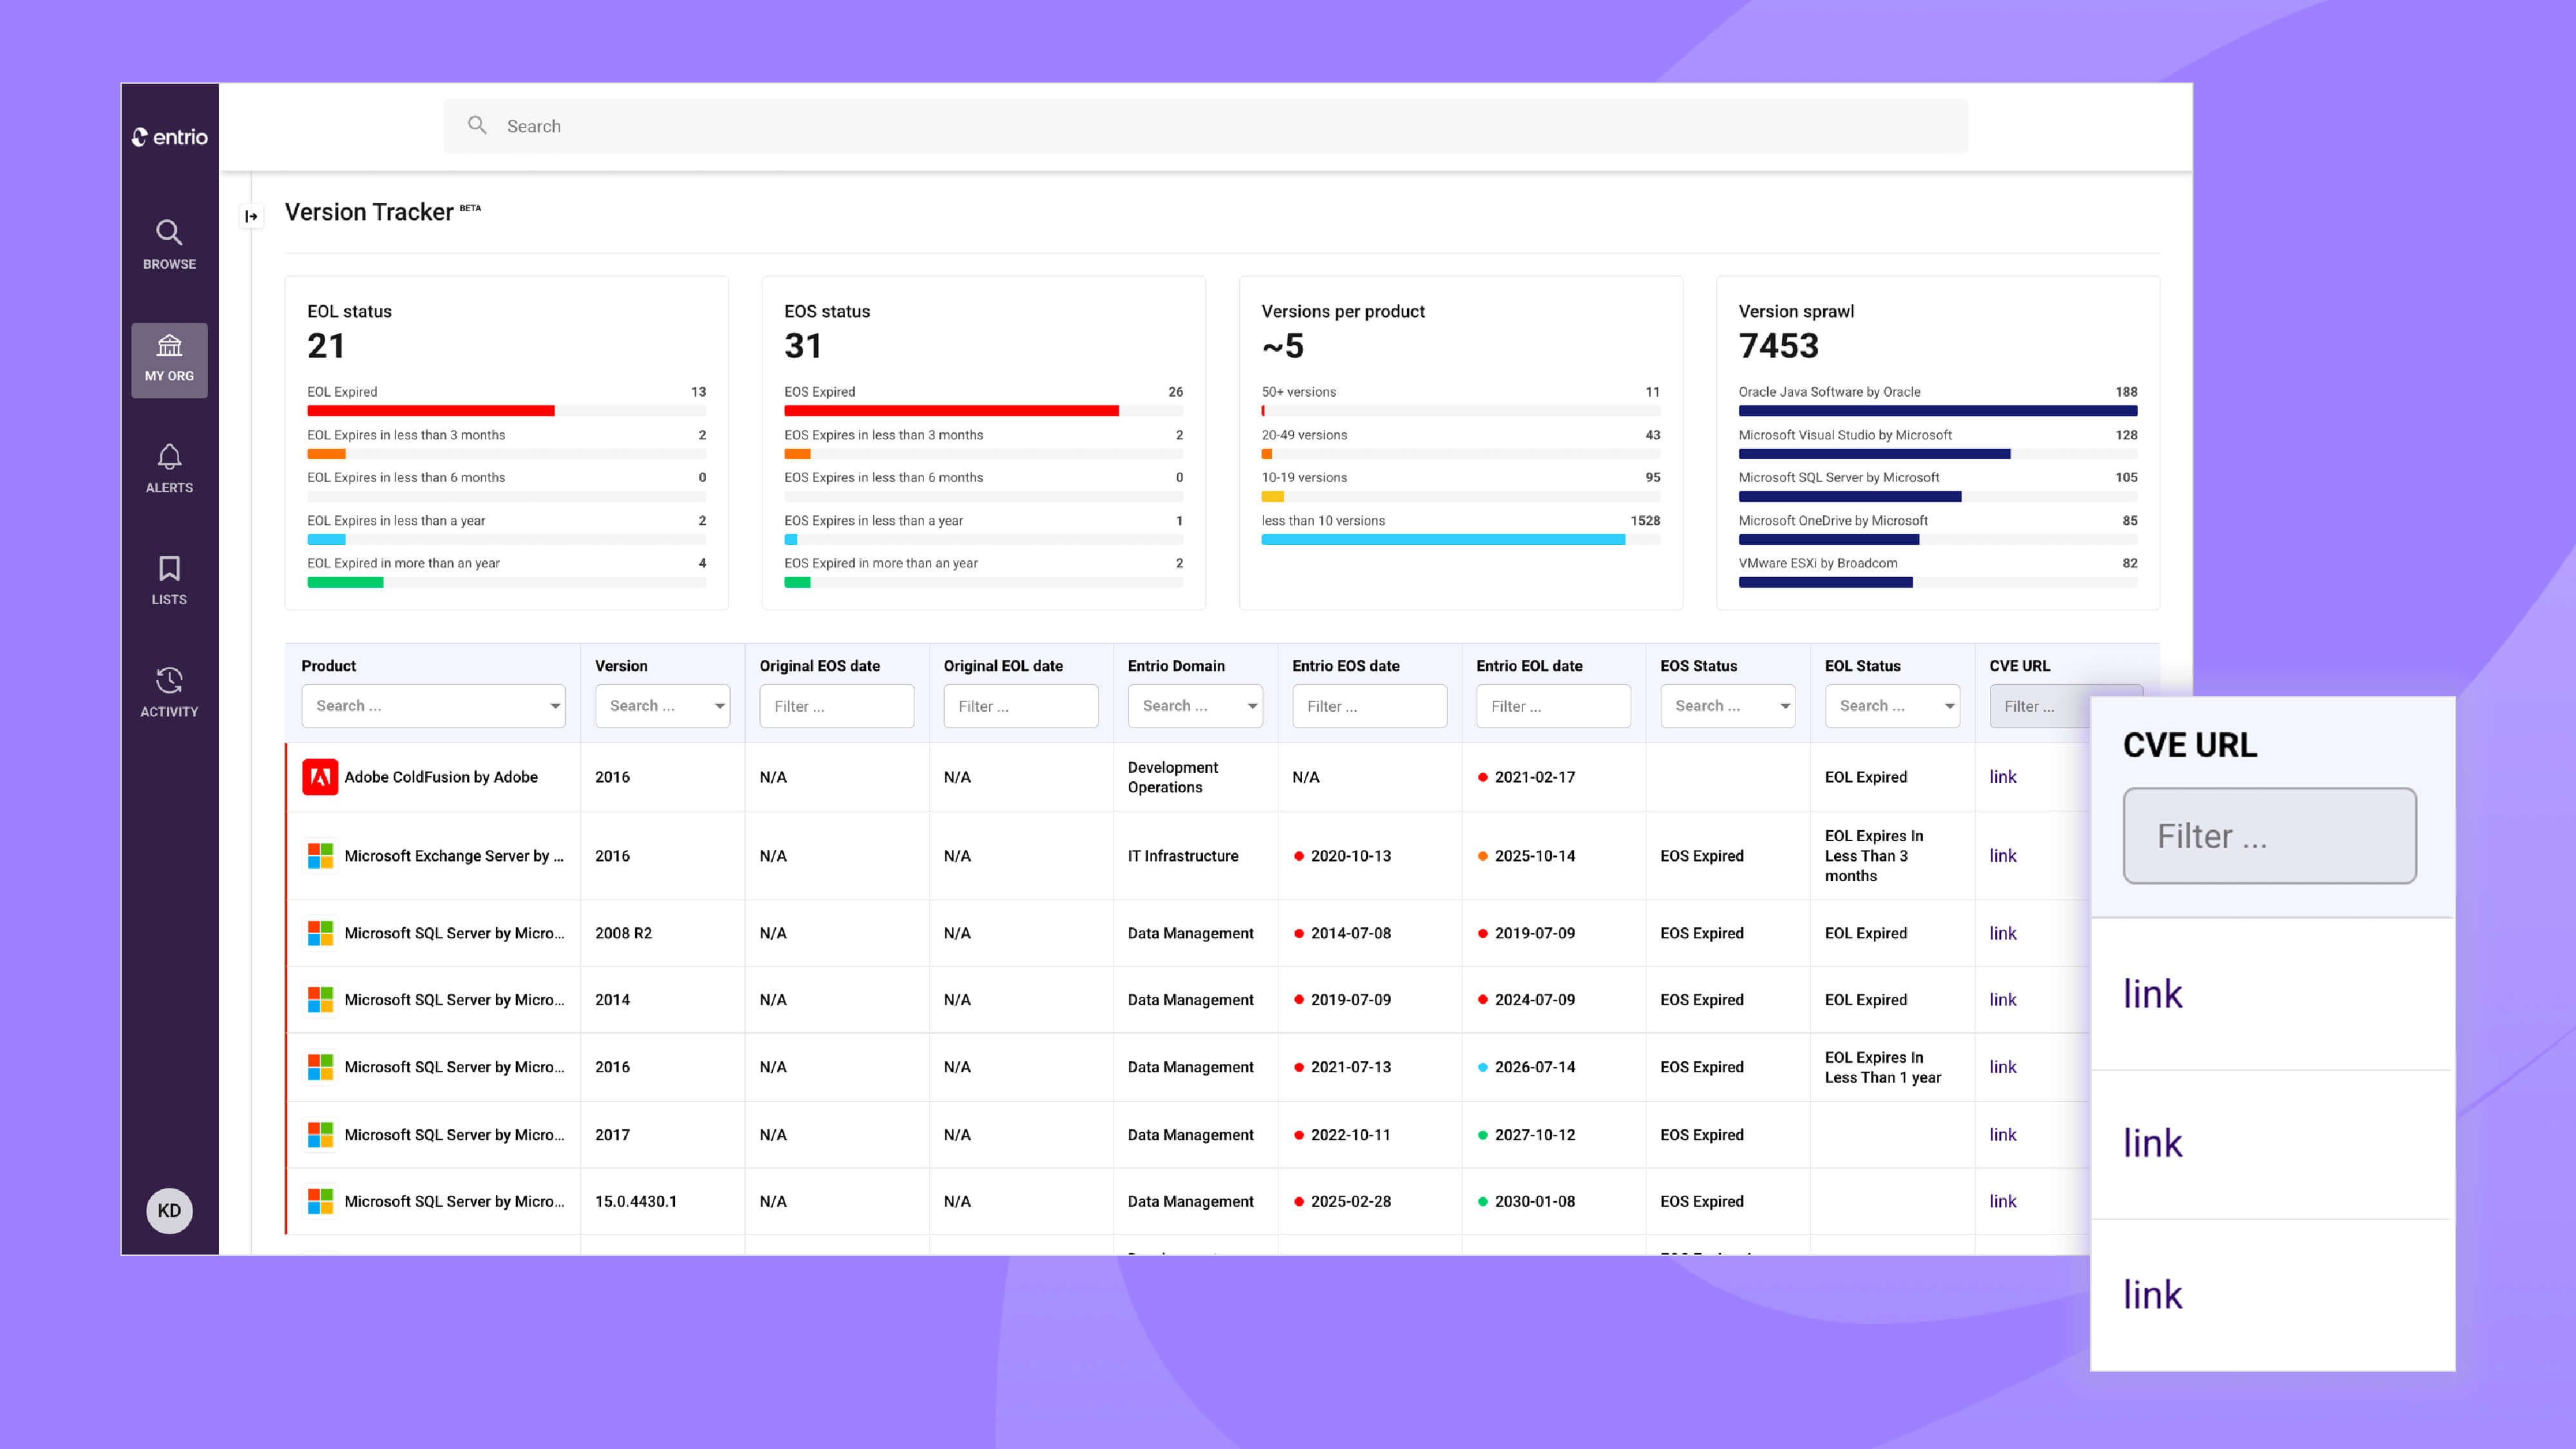Click the Product column header
This screenshot has width=2576, height=1449.
(329, 666)
